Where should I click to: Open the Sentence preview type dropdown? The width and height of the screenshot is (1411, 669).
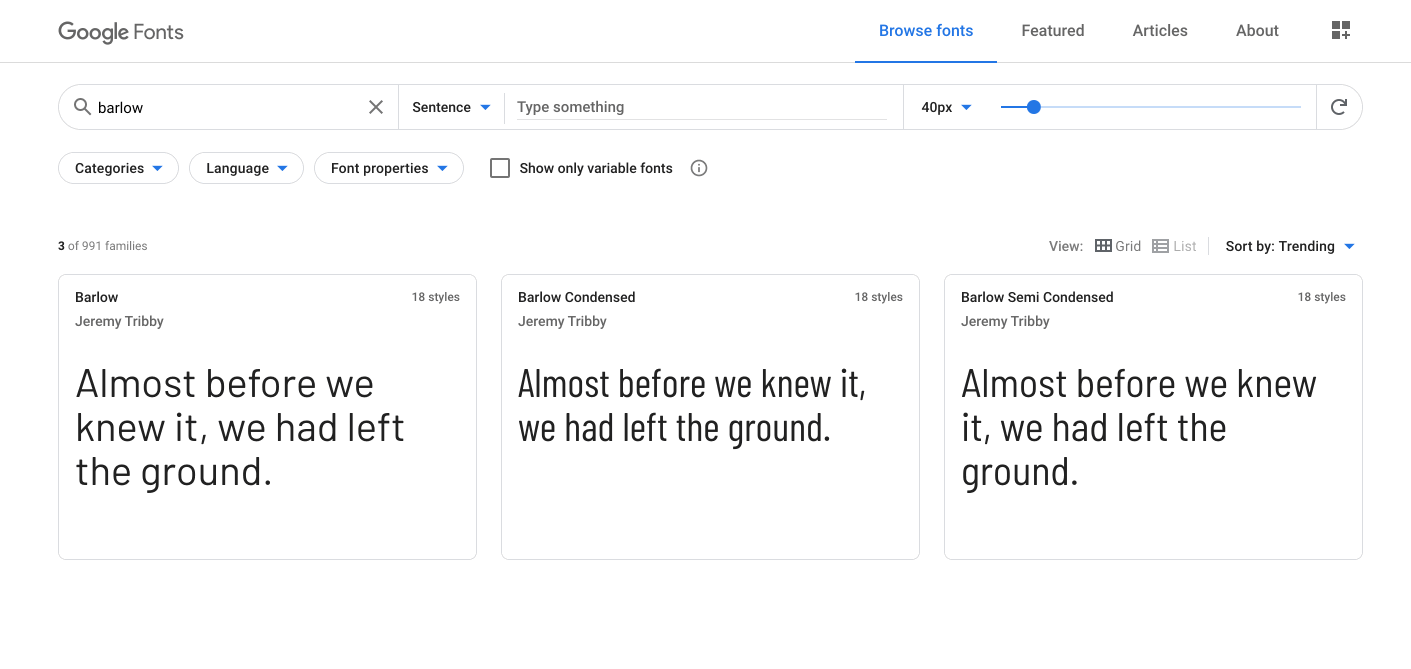tap(451, 107)
